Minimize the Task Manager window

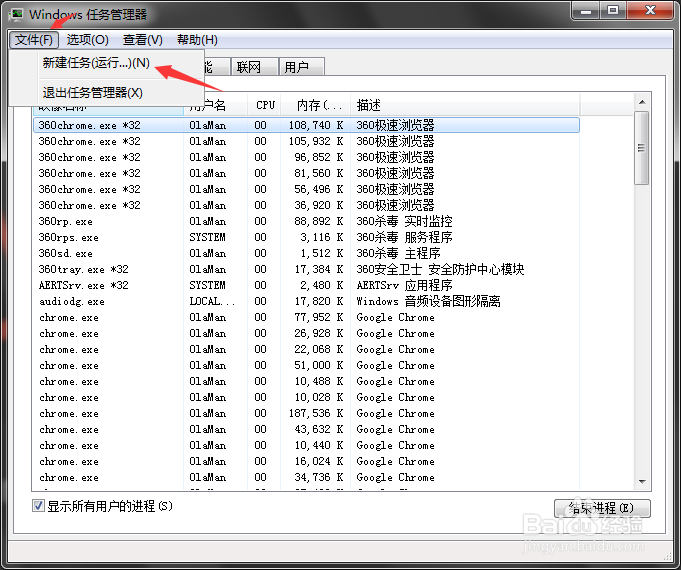click(x=586, y=10)
